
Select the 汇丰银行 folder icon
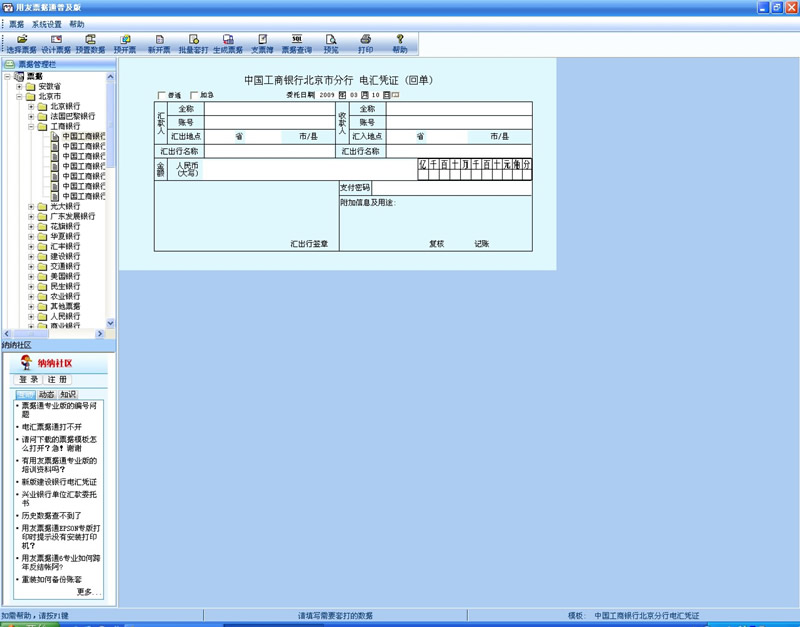click(x=42, y=246)
